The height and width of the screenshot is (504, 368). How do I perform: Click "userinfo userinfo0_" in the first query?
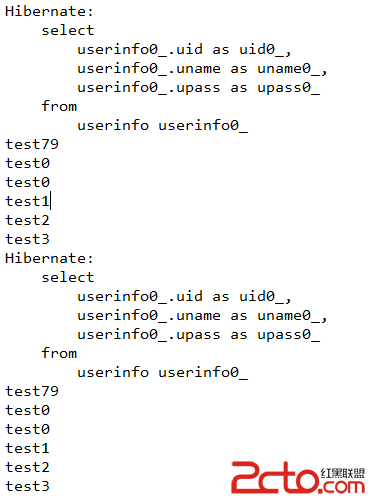(163, 126)
